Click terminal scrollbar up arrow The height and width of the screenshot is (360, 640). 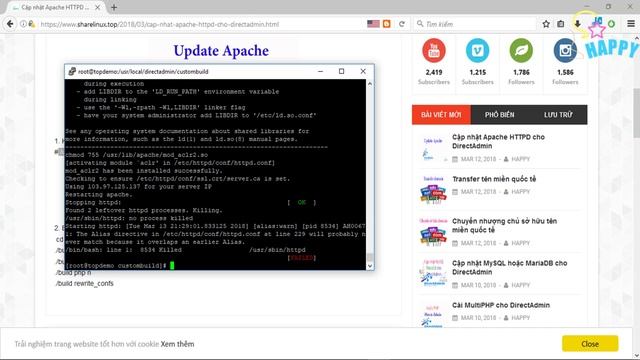370,84
